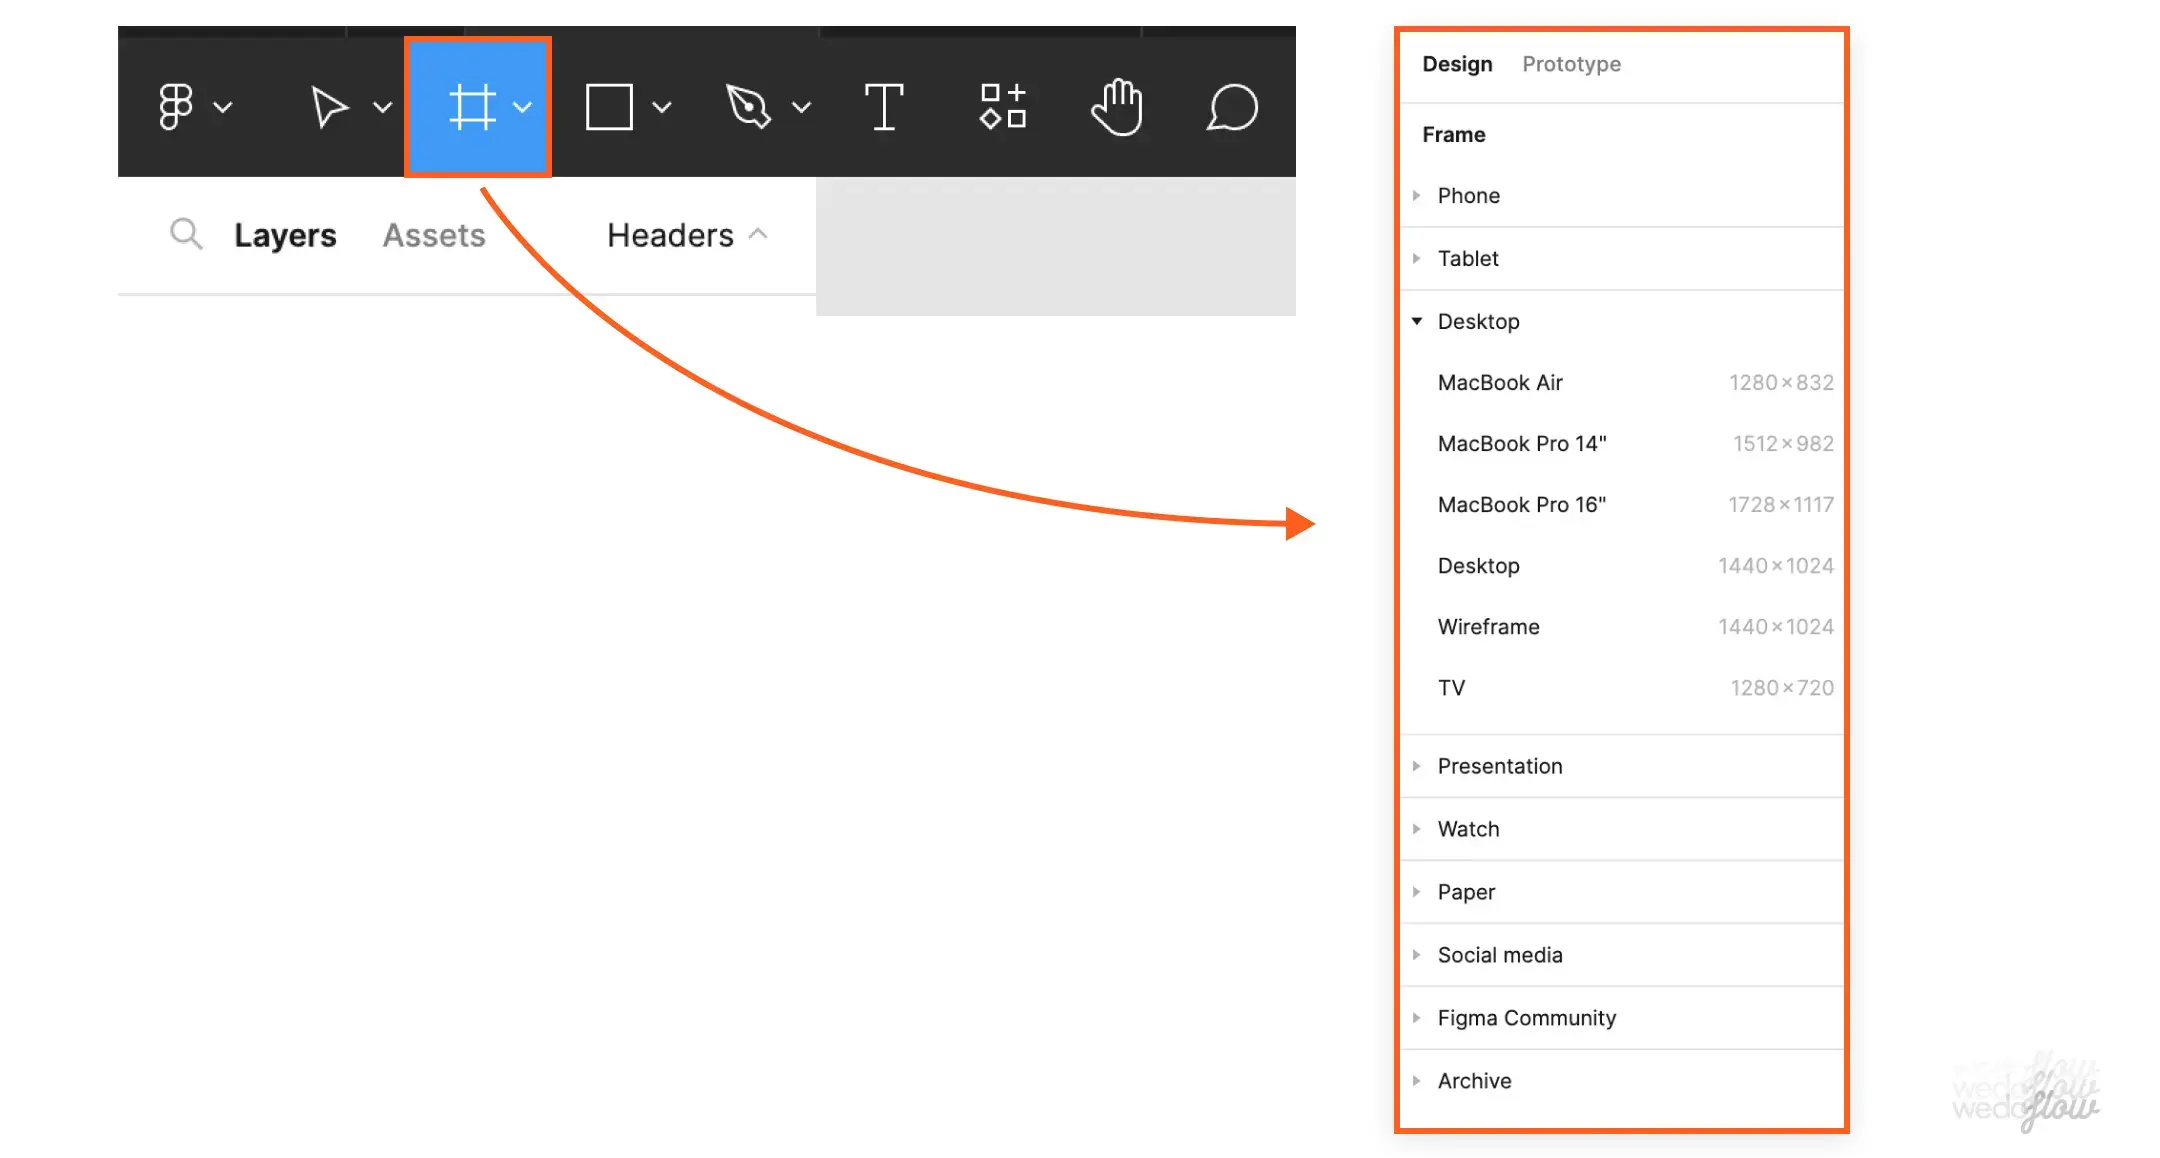Select the Hand tool

pos(1117,106)
